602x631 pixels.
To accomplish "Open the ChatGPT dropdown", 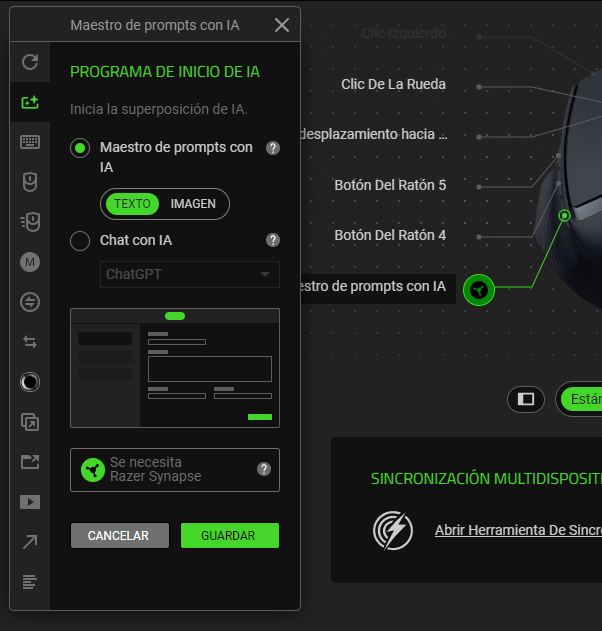I will pos(190,274).
